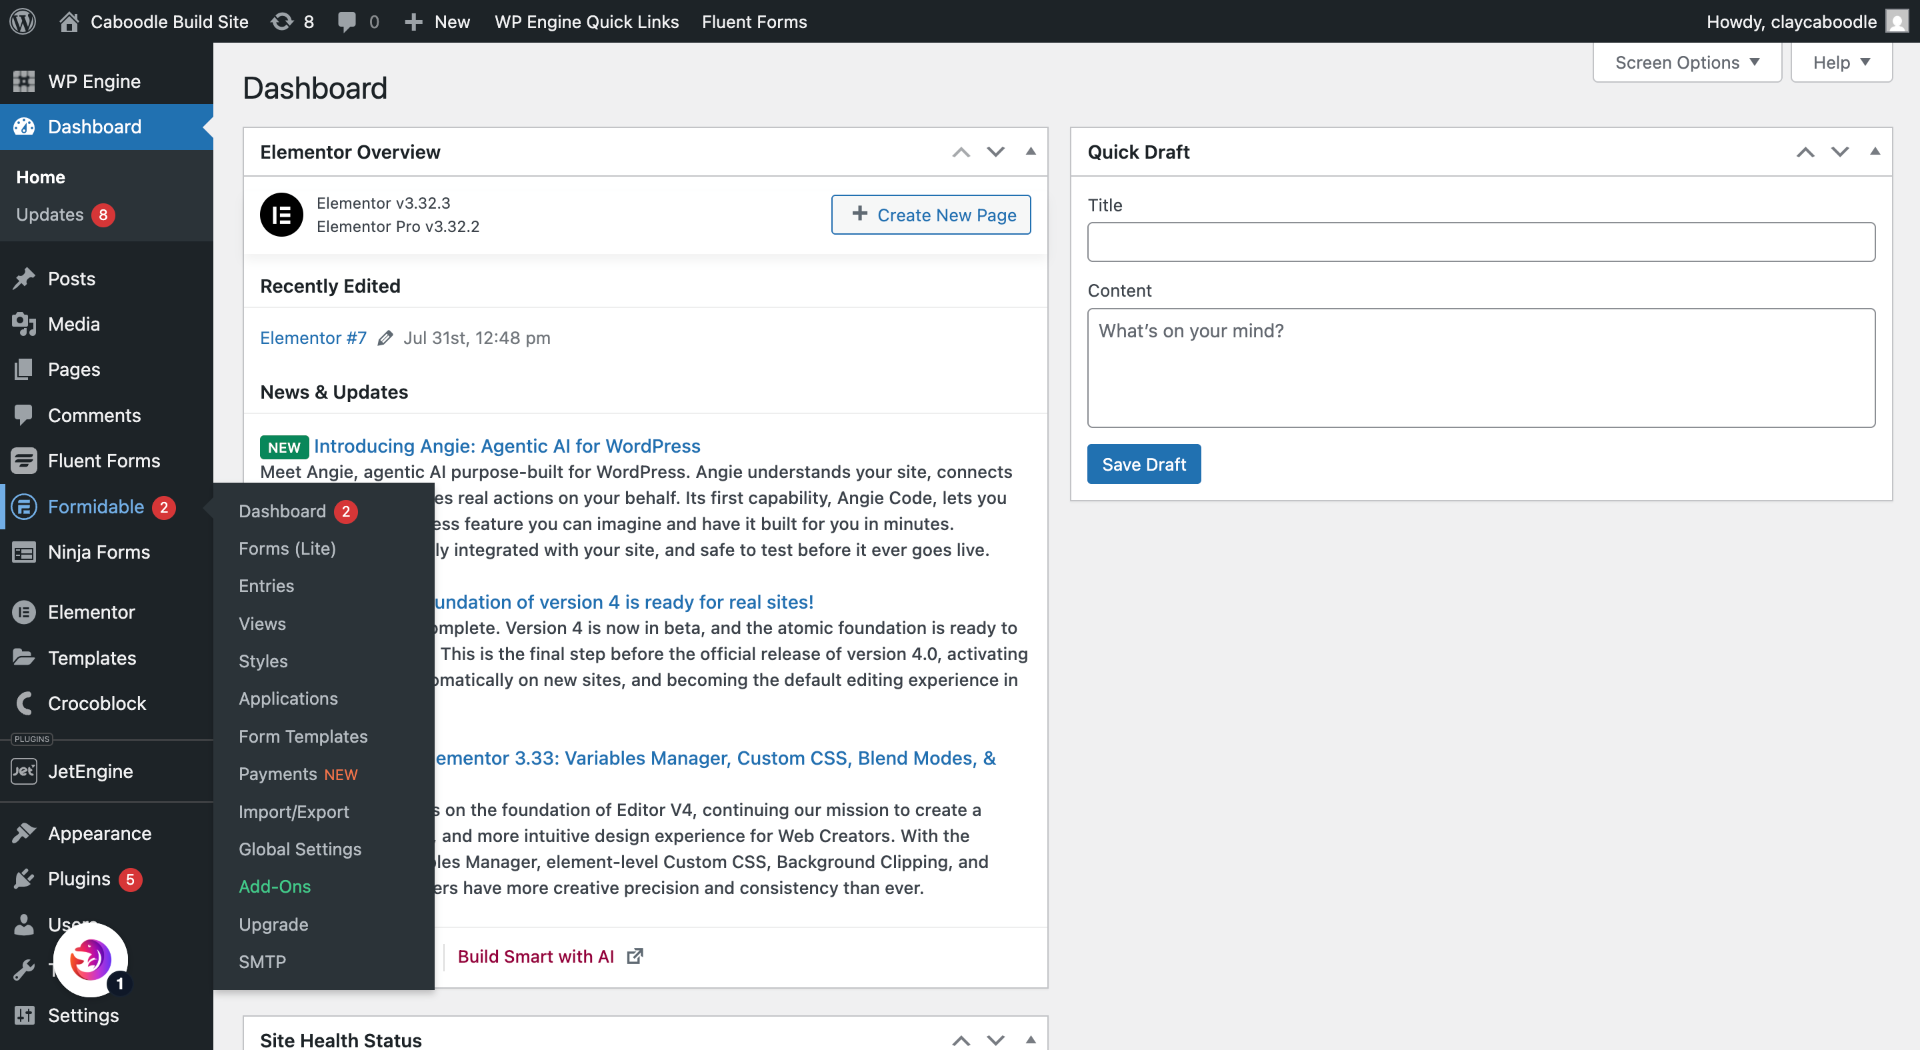Open Payments NEW in Formidable submenu

[324, 774]
